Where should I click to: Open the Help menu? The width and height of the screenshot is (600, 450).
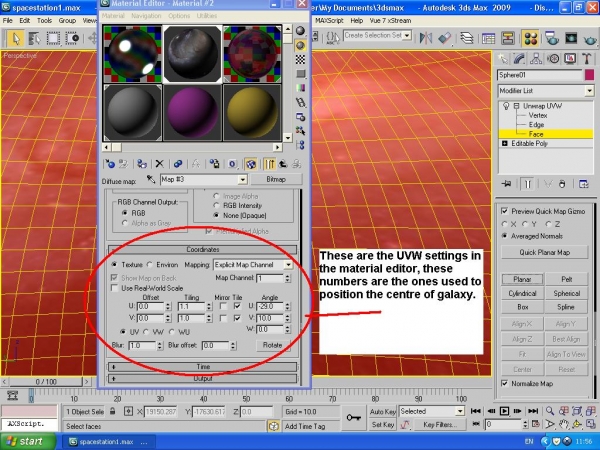[x=357, y=21]
